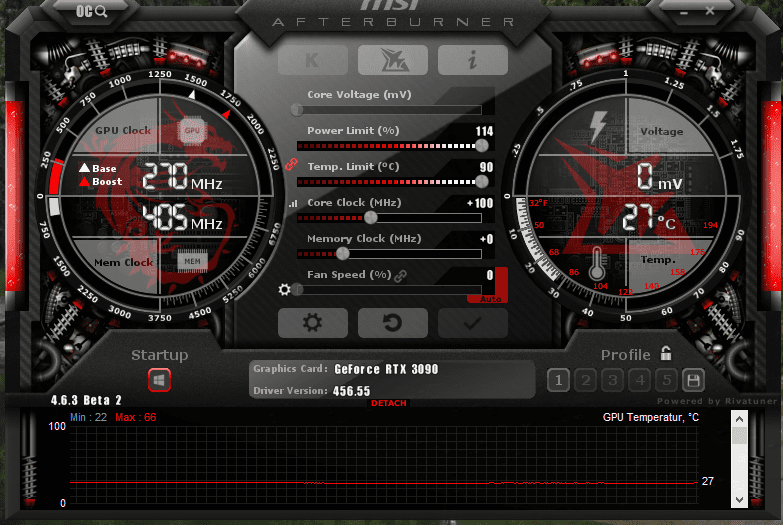Click the graph scrollbar thumb

point(739,435)
